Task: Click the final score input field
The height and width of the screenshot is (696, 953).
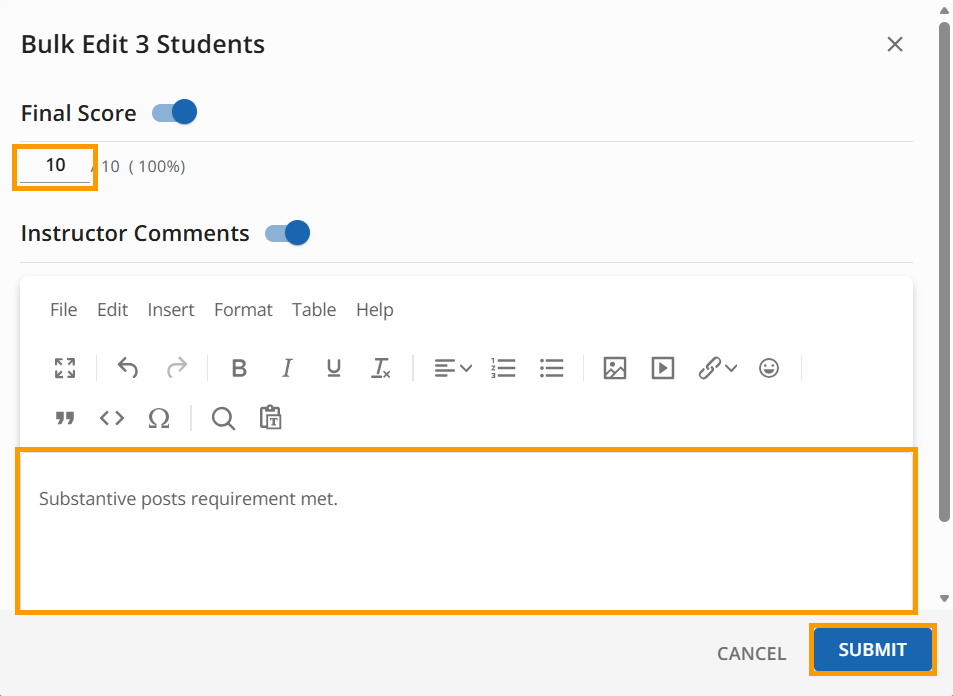Action: [55, 166]
